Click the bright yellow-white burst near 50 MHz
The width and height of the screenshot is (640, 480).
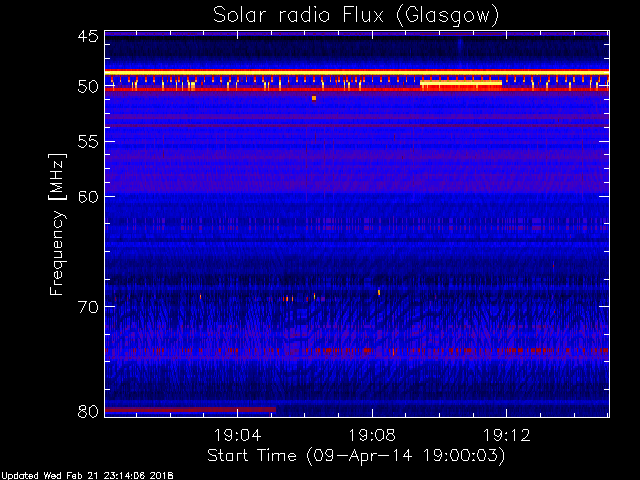pos(461,83)
